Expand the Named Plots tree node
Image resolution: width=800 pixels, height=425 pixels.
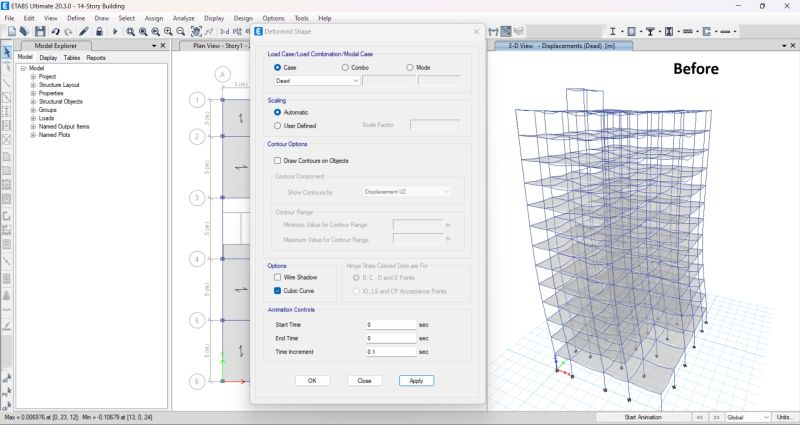tap(33, 135)
